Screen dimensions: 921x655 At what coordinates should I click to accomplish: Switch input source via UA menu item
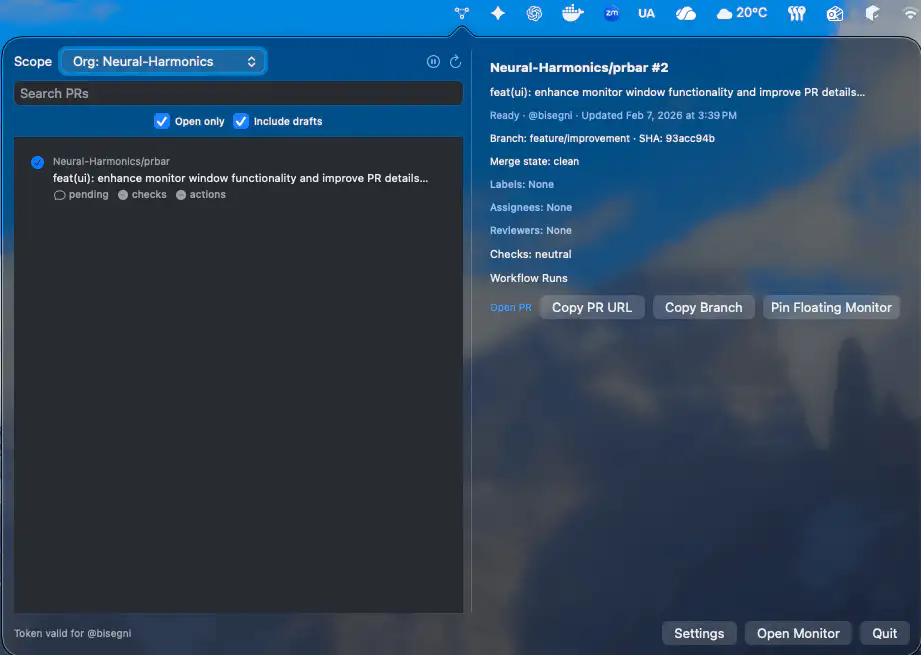(x=646, y=13)
